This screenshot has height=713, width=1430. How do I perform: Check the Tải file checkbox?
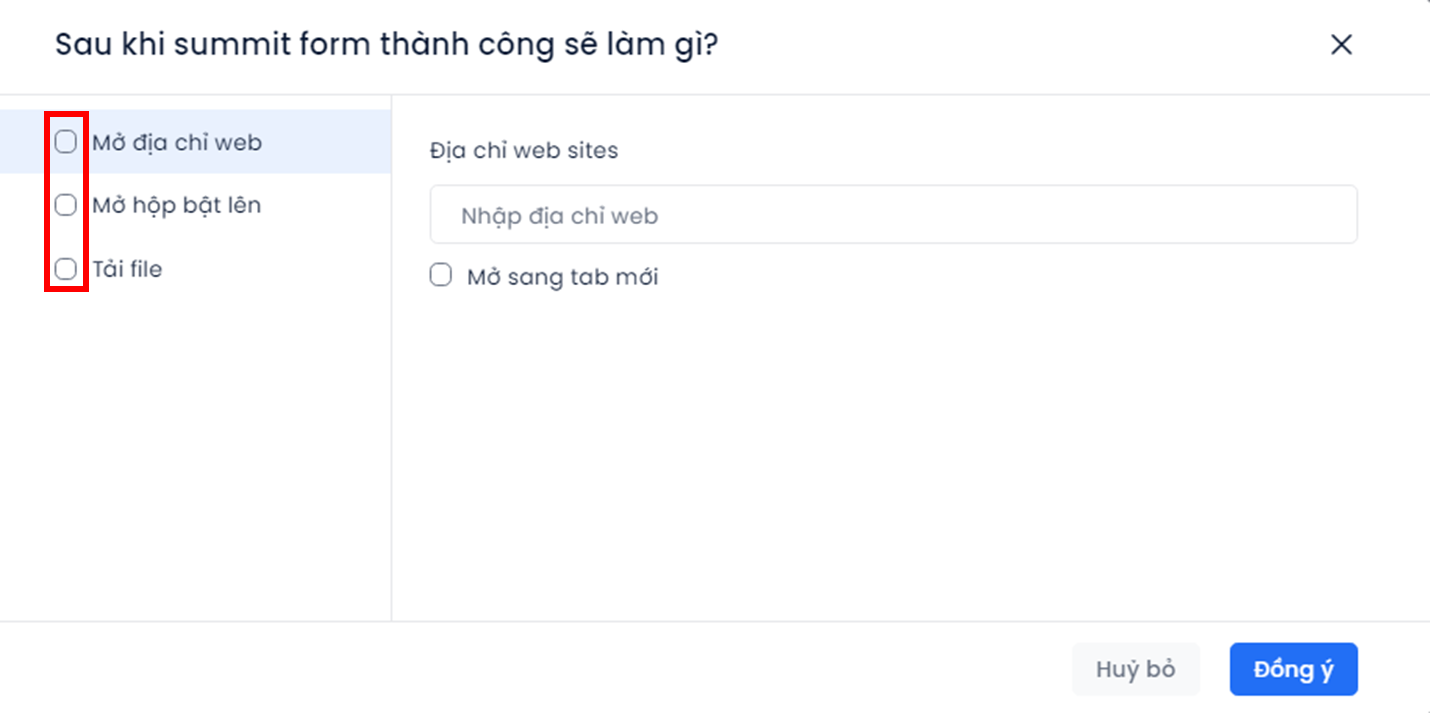(65, 269)
